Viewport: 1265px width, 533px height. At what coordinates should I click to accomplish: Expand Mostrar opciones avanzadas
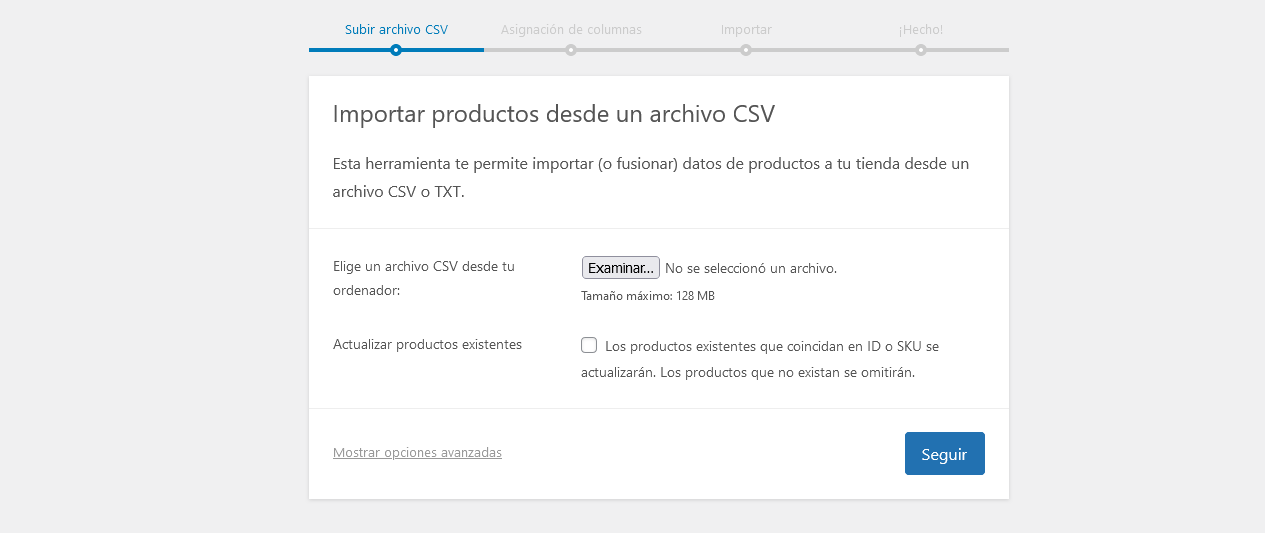point(417,453)
